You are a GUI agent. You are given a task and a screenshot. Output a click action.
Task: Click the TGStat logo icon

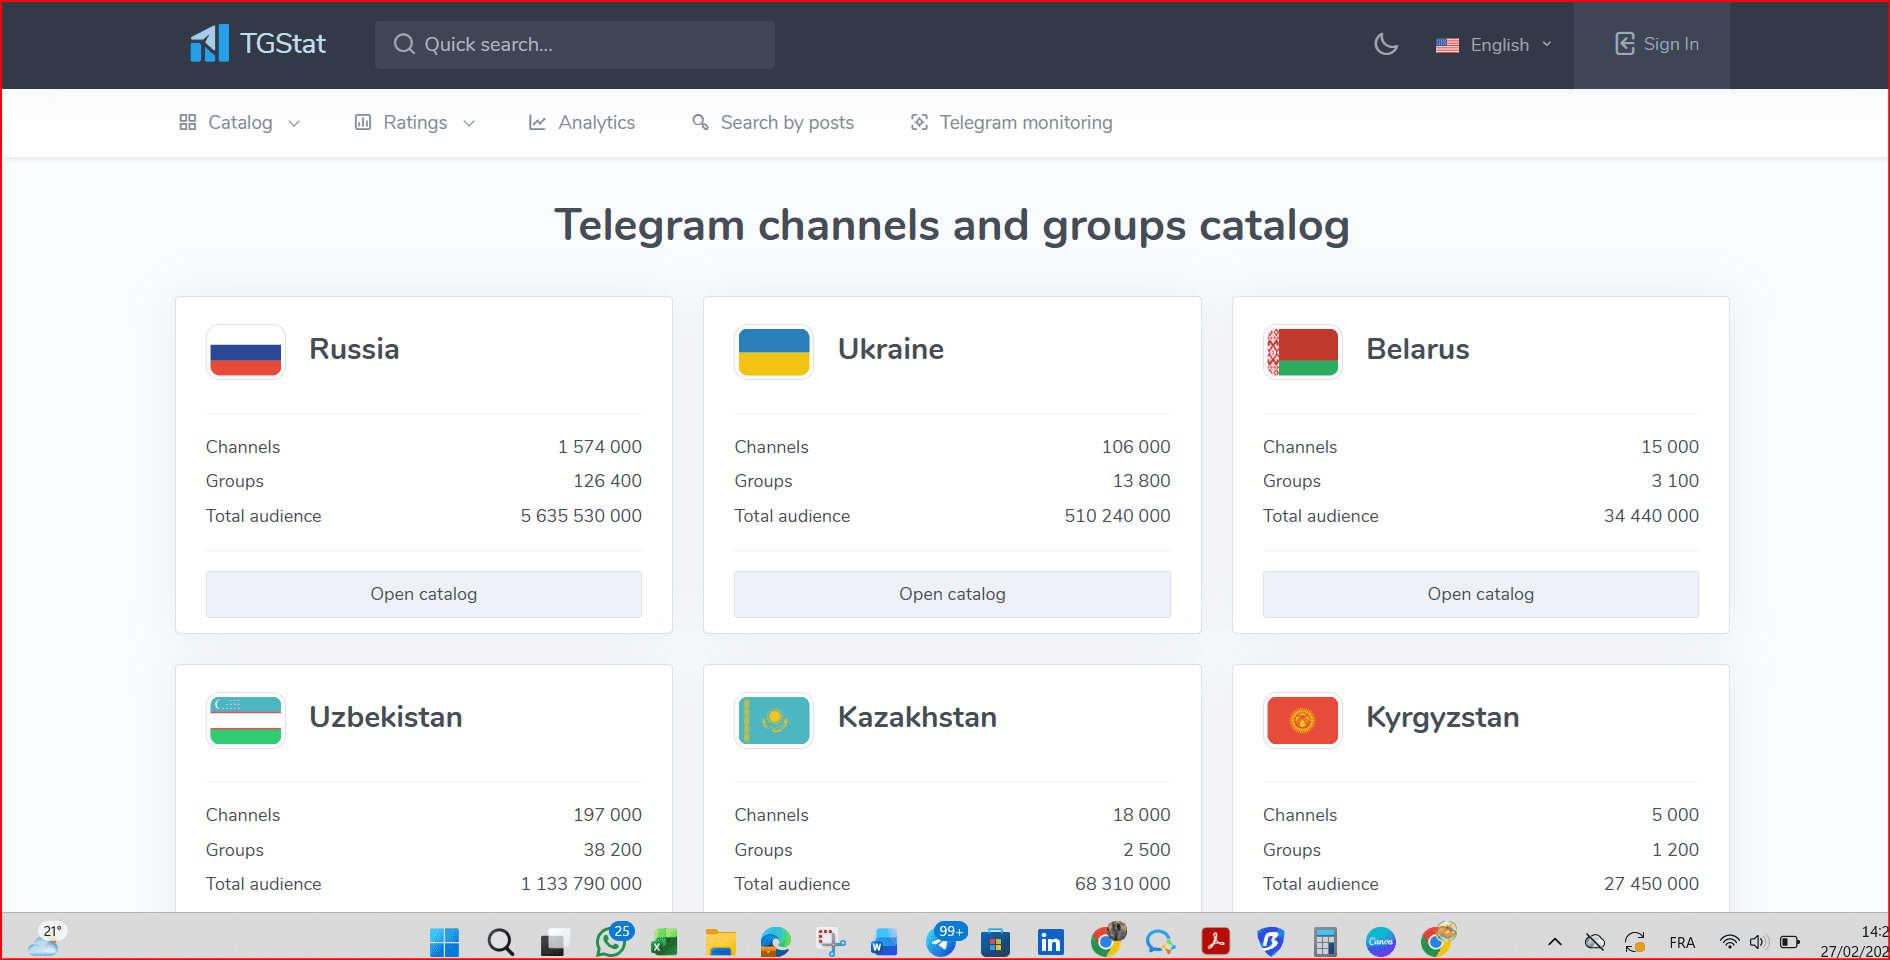[209, 44]
